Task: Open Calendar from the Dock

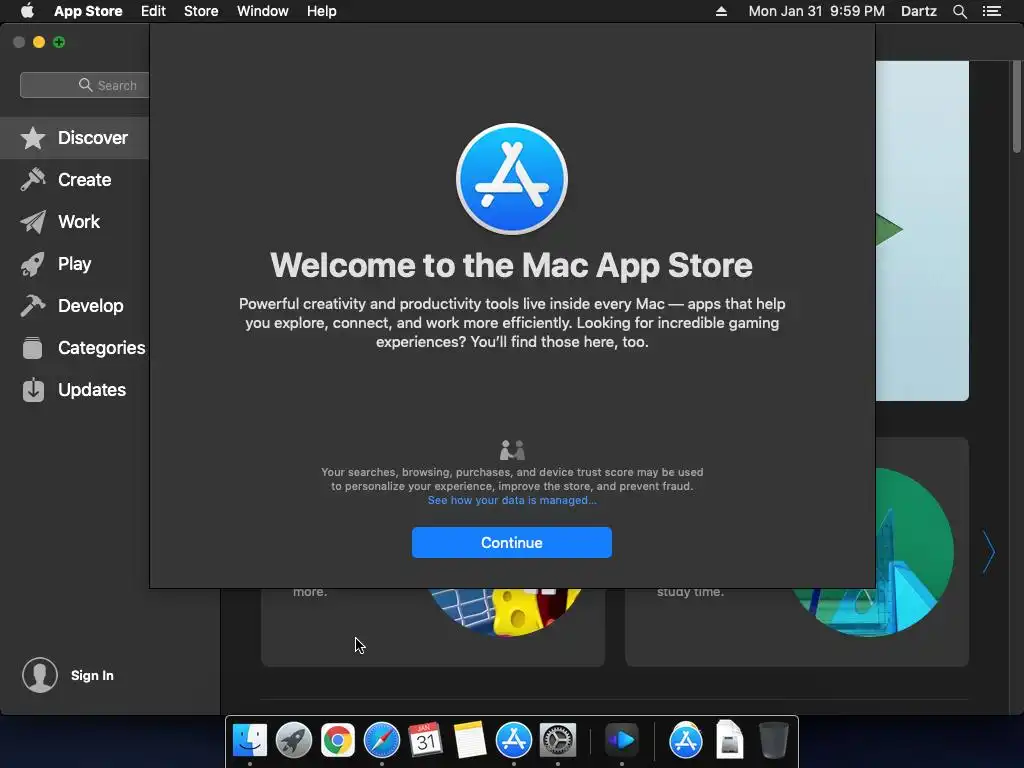Action: [425, 740]
